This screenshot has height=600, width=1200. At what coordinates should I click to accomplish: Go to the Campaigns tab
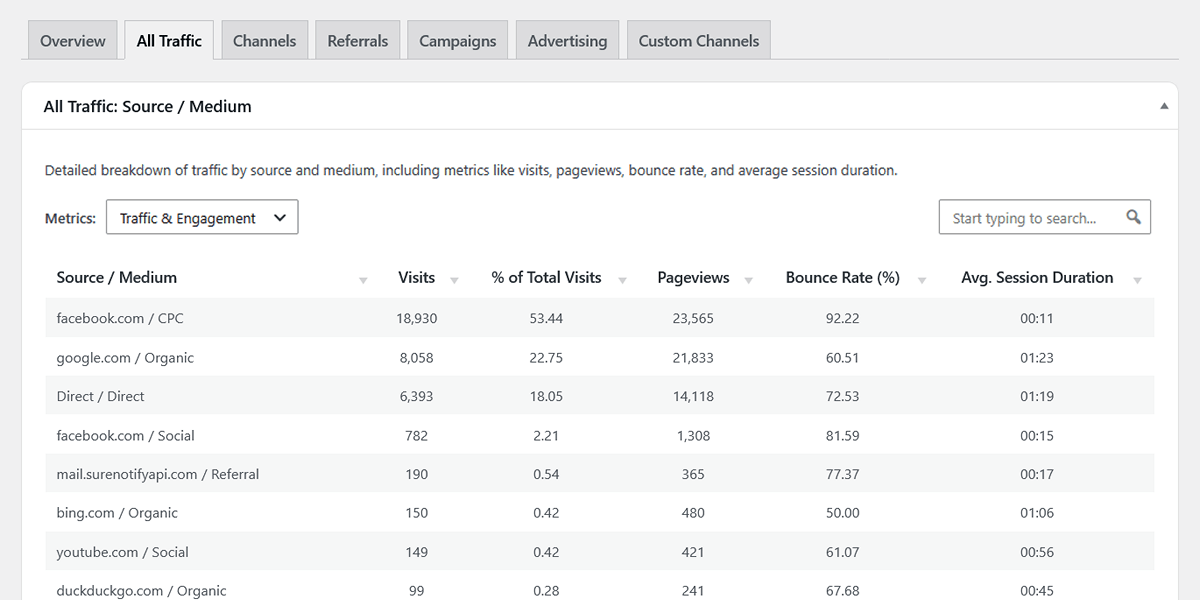(458, 41)
